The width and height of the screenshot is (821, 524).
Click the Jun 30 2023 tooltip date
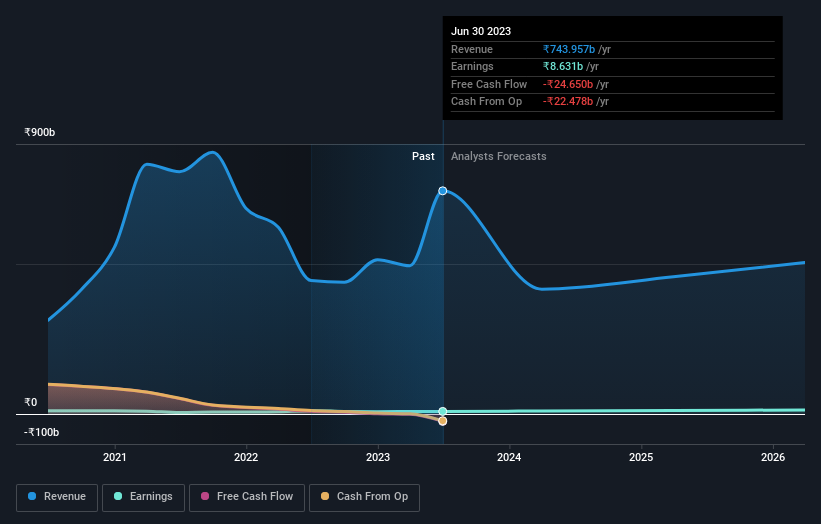point(481,31)
